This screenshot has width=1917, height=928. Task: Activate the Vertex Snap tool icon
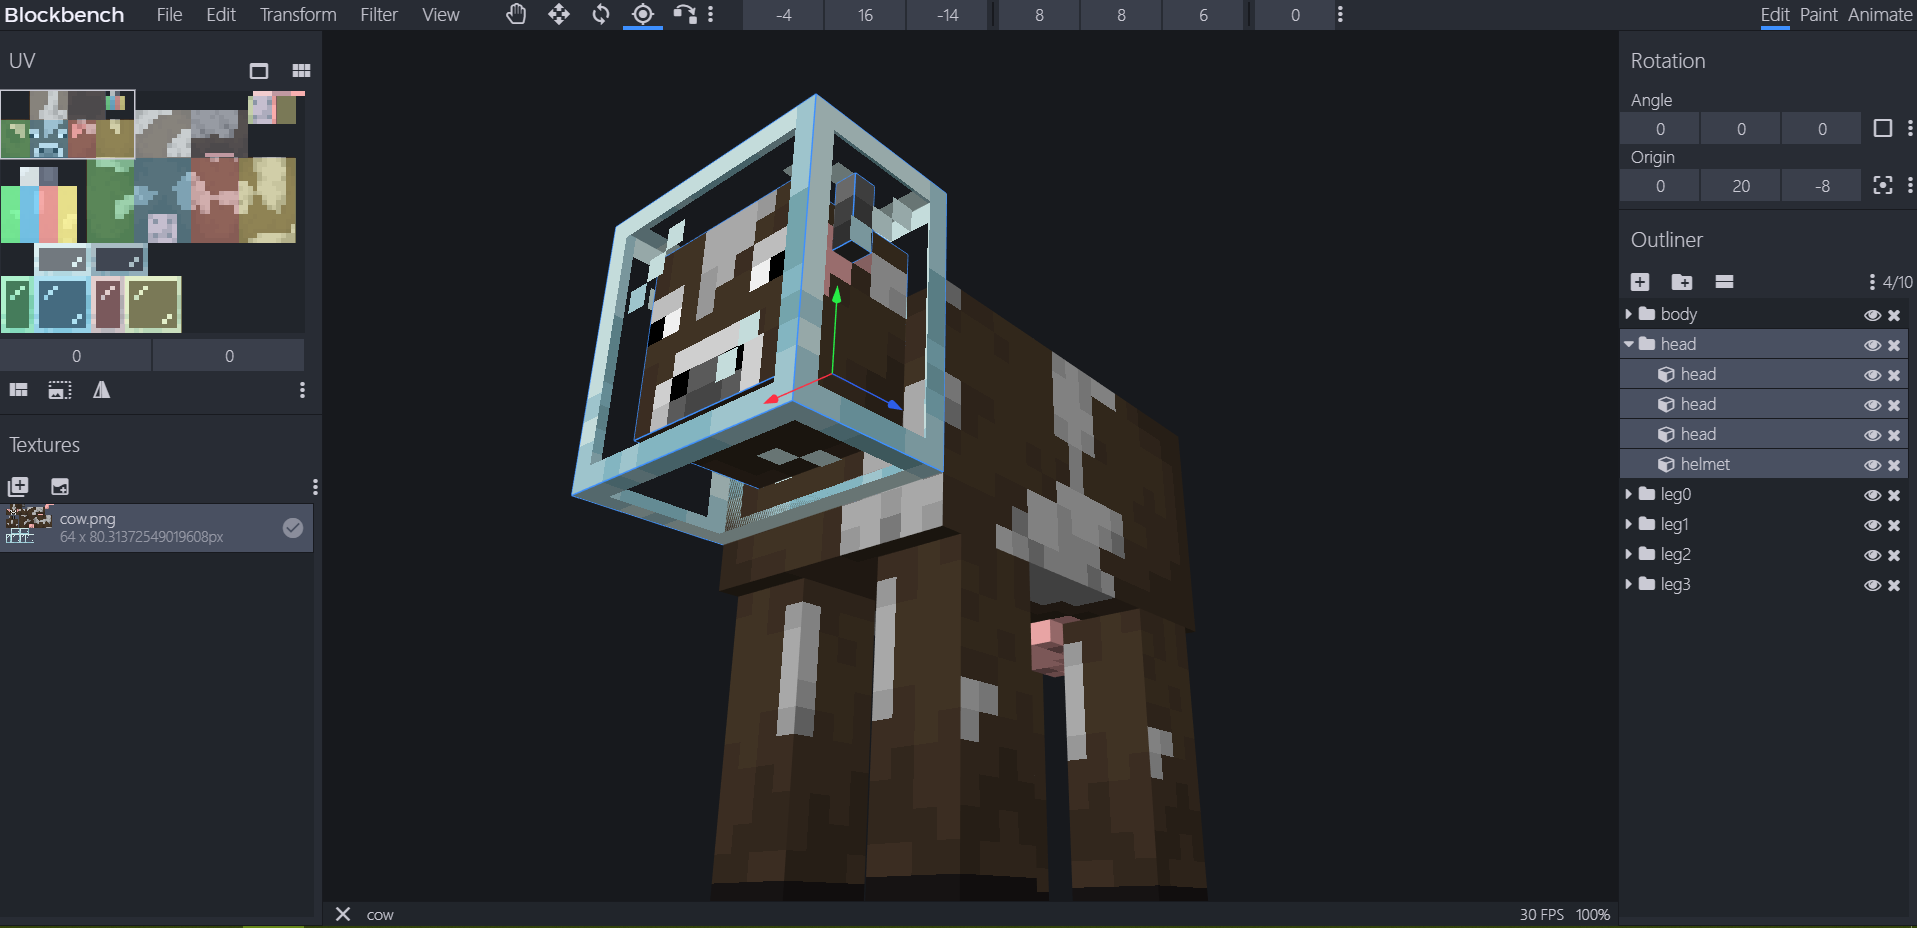(685, 14)
